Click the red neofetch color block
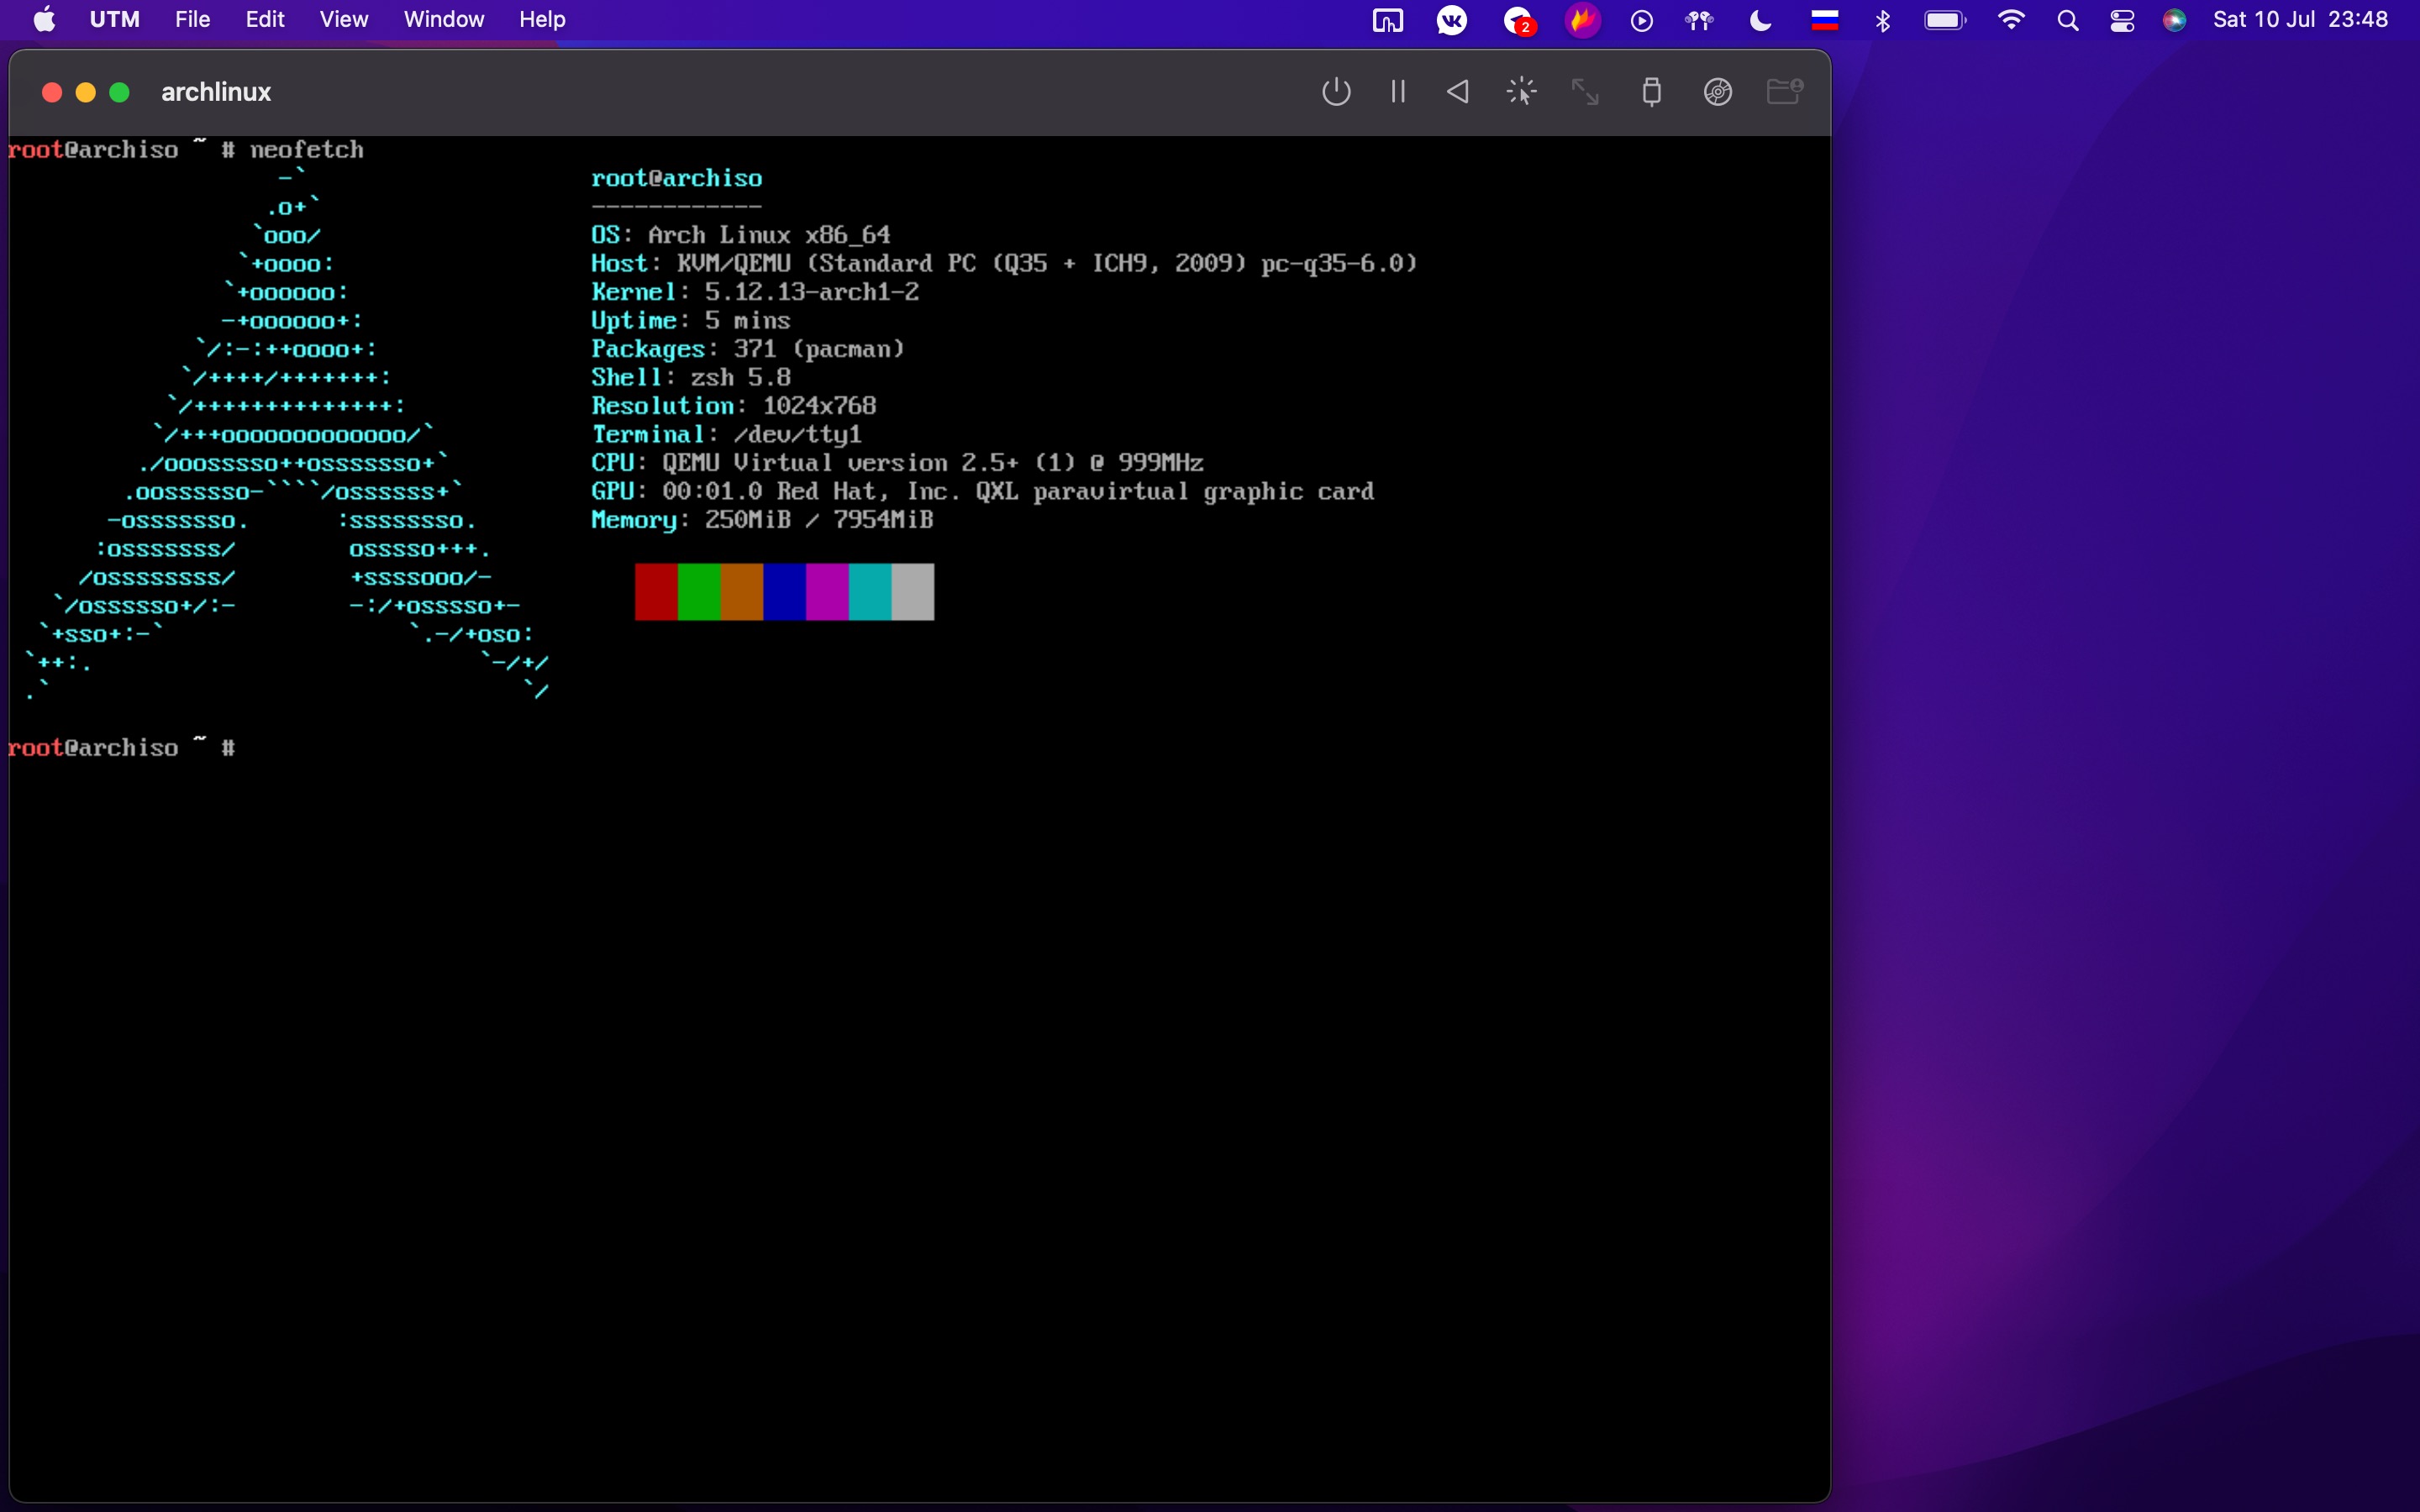Screen dimensions: 2420x1512 coord(656,592)
